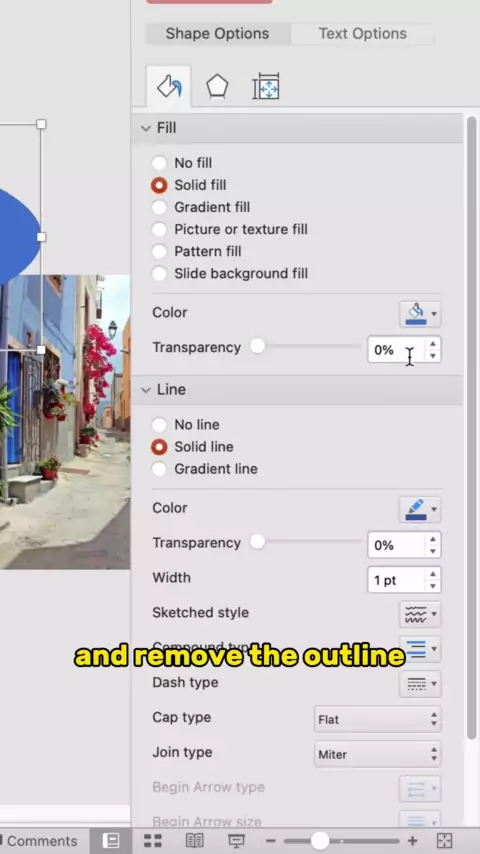Image resolution: width=480 pixels, height=854 pixels.
Task: Fit slide to window icon
Action: [x=445, y=841]
